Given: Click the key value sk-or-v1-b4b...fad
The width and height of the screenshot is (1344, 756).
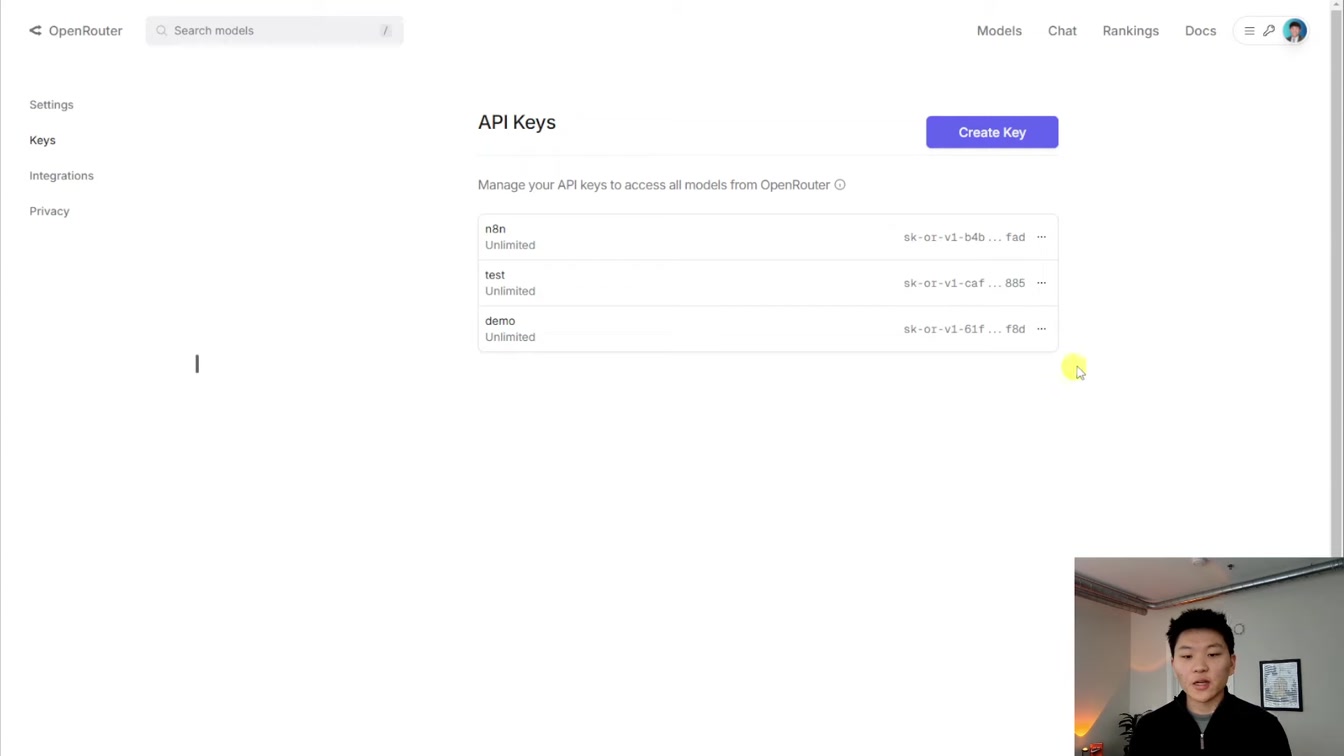Looking at the screenshot, I should pos(964,237).
